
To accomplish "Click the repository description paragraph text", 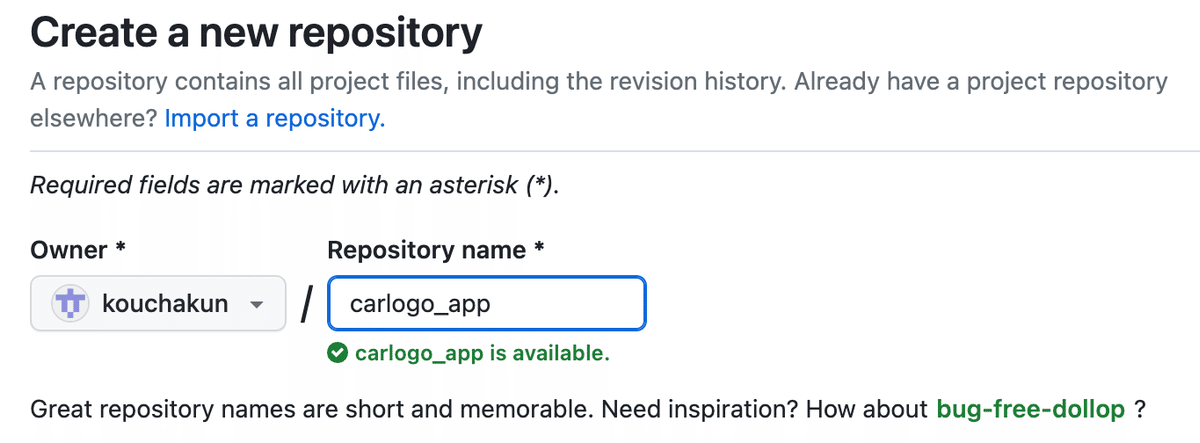I will click(x=599, y=99).
